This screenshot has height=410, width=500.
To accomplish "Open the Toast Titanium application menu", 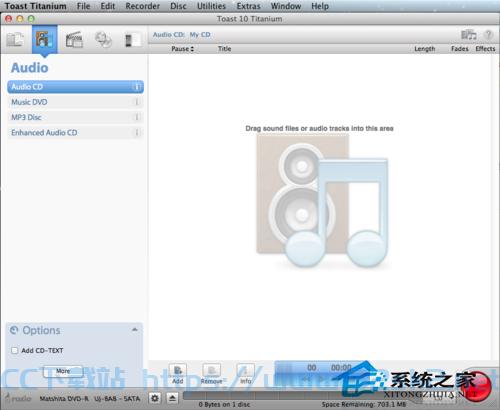I will pos(35,6).
